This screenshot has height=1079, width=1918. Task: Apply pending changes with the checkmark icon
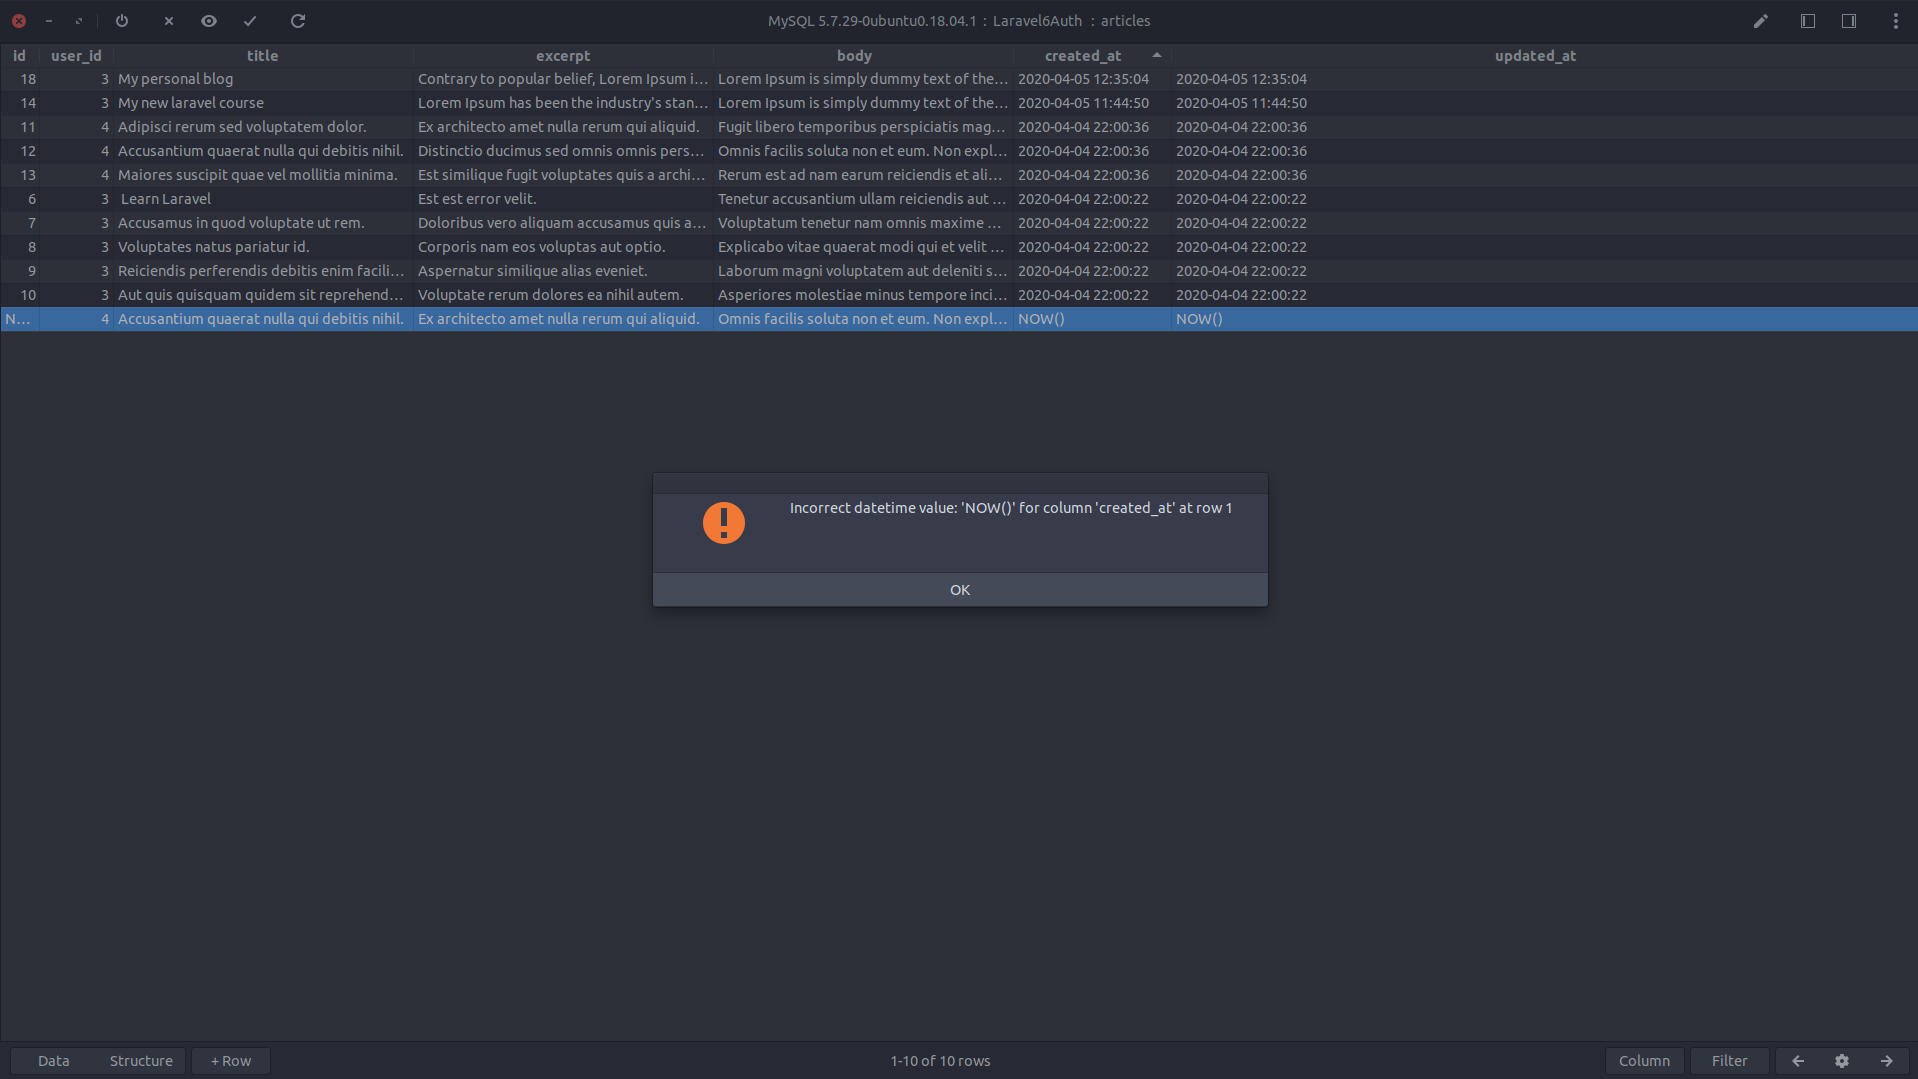[x=249, y=20]
